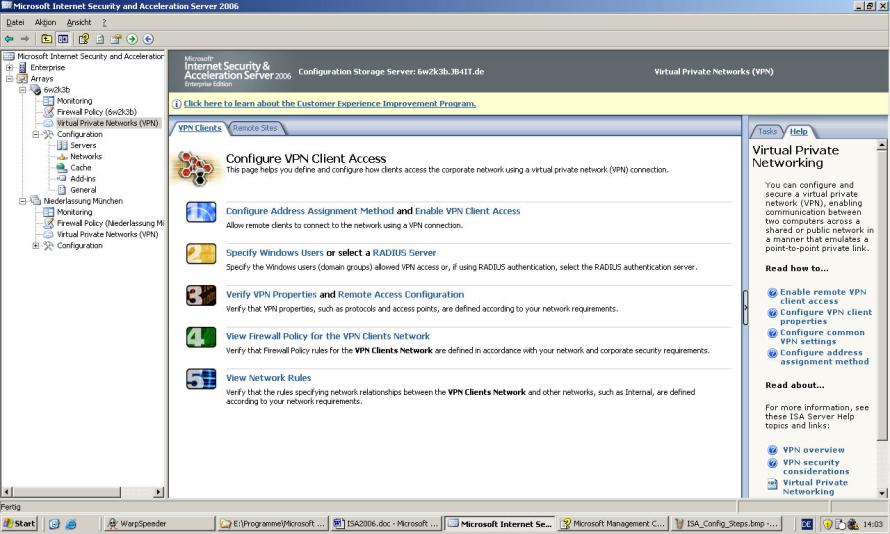
Task: Open Configure VPN client properties help topic
Action: point(825,317)
